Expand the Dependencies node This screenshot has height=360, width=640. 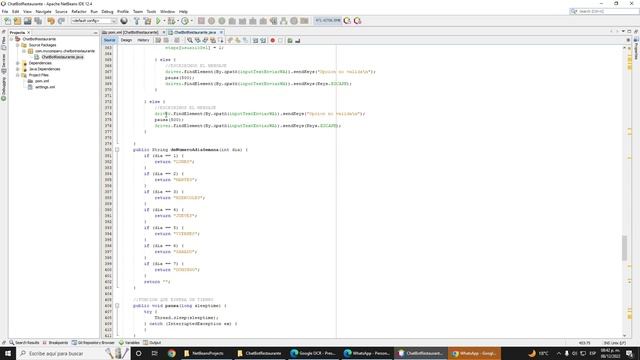pos(18,63)
